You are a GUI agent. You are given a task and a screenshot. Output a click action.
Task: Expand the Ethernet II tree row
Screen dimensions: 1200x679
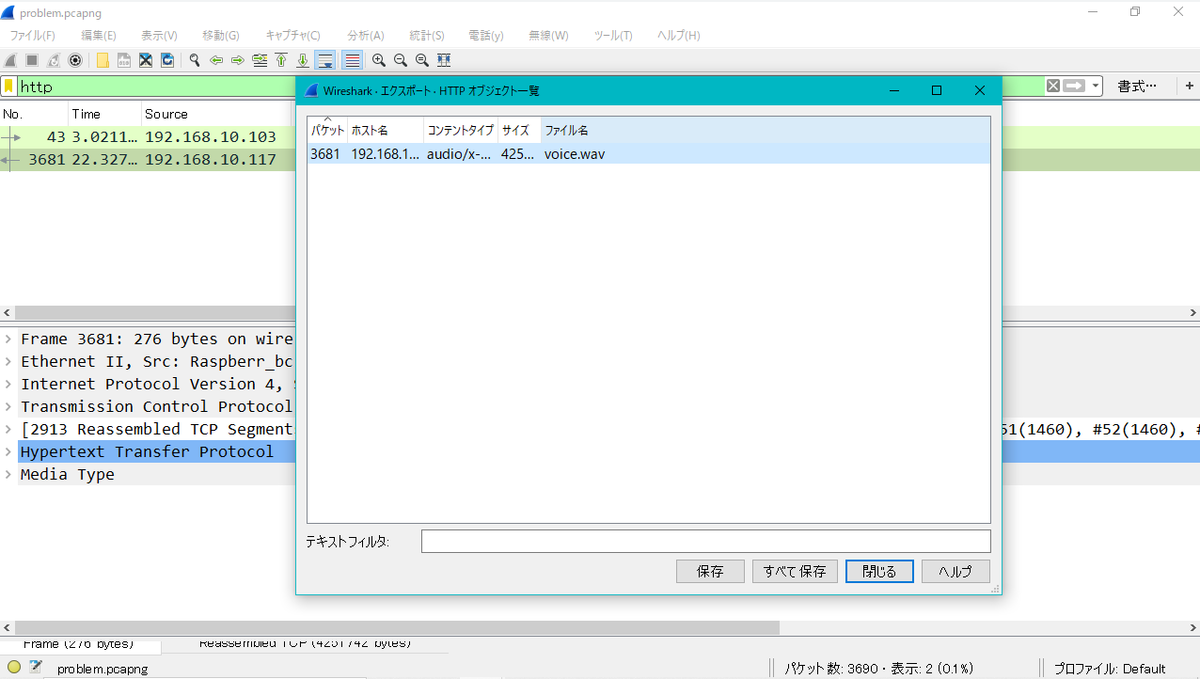click(8, 361)
